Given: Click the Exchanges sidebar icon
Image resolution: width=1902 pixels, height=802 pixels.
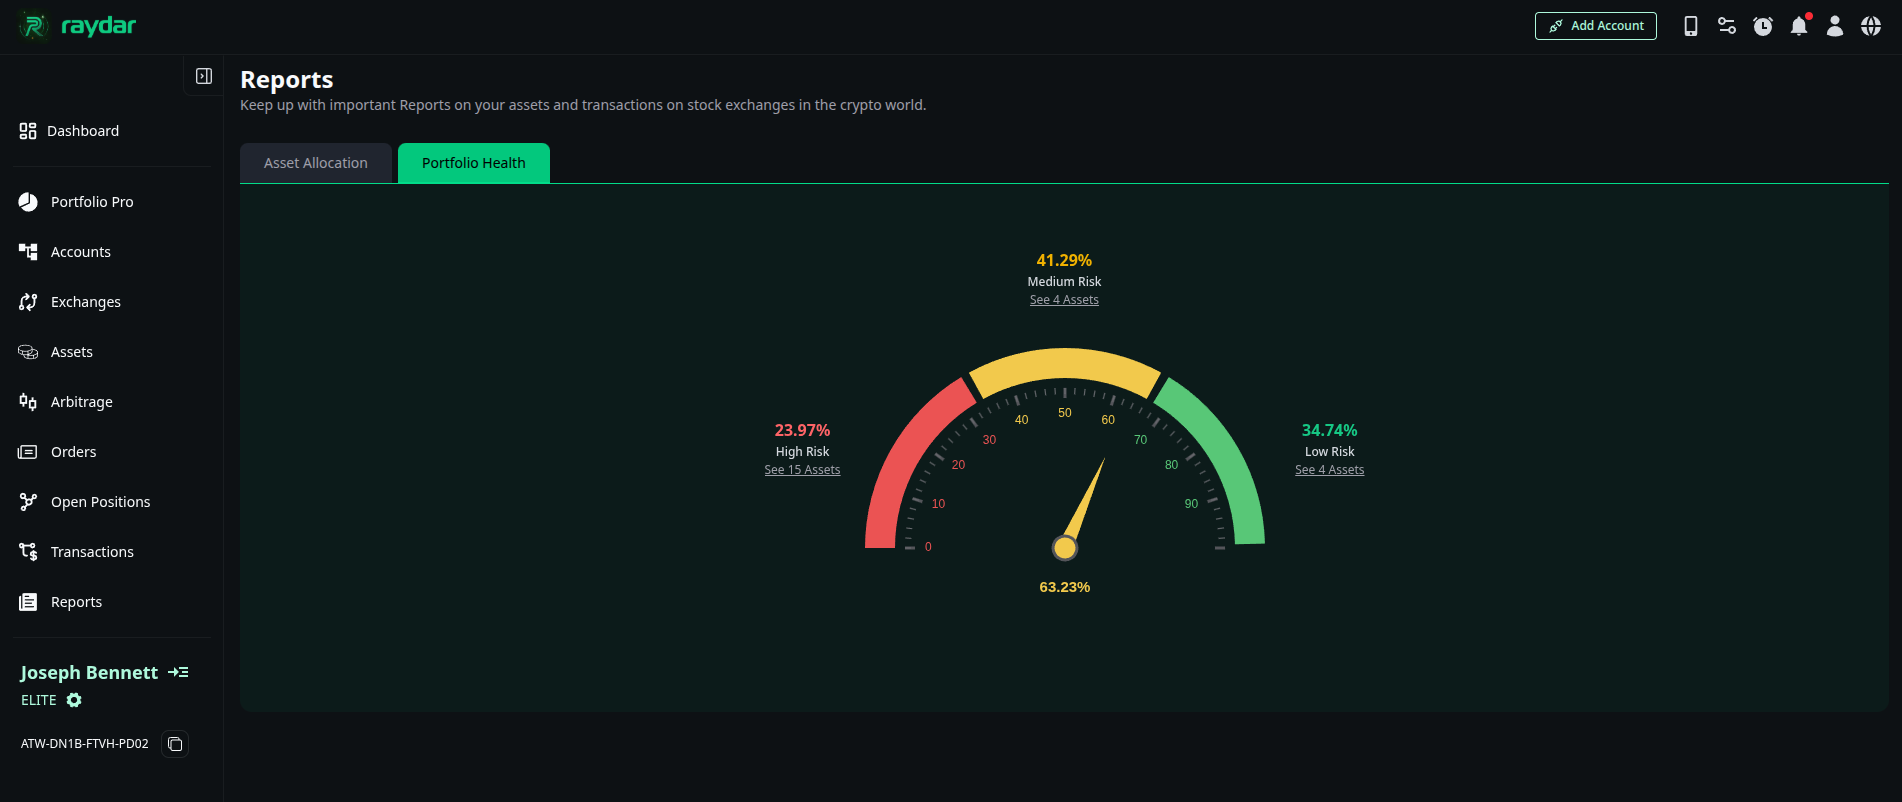Looking at the screenshot, I should point(28,302).
